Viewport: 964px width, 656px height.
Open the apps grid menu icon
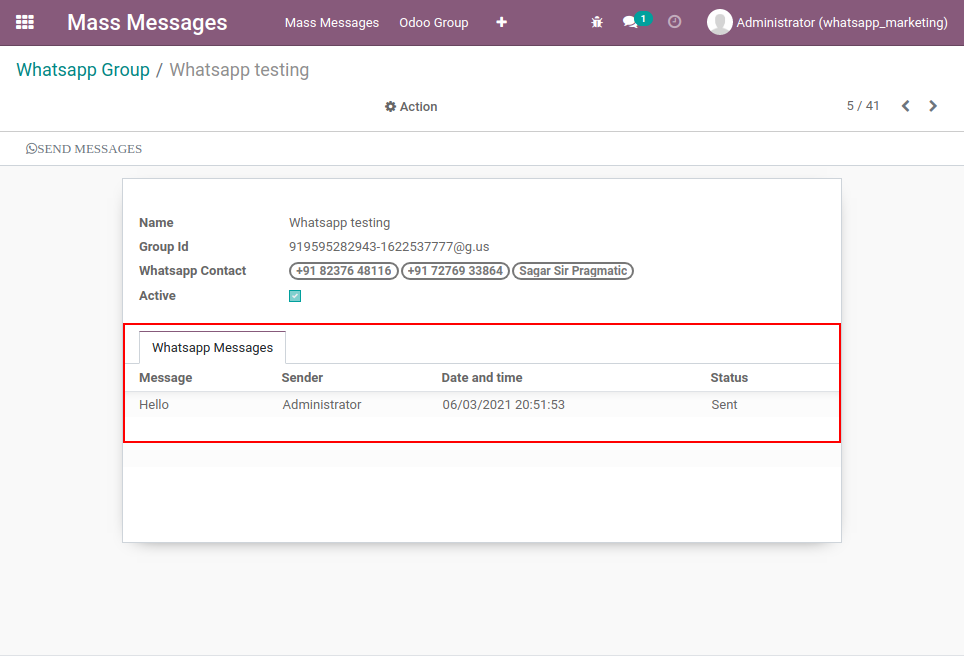(25, 22)
